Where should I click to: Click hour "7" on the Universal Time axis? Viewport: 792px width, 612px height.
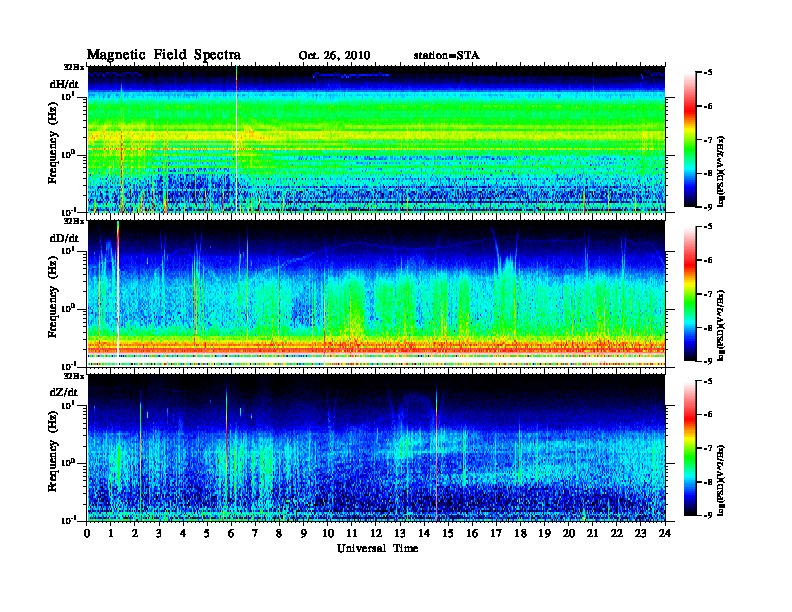pos(256,533)
